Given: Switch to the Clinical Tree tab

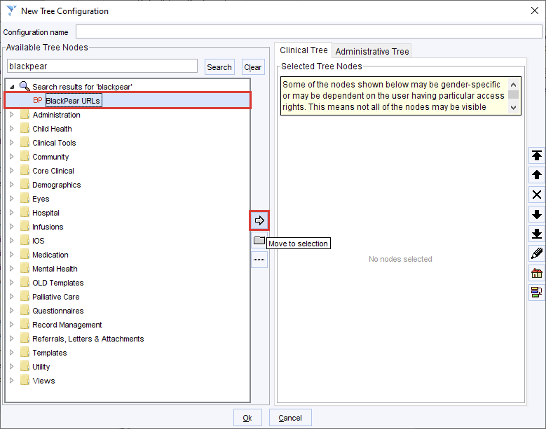Looking at the screenshot, I should click(303, 50).
